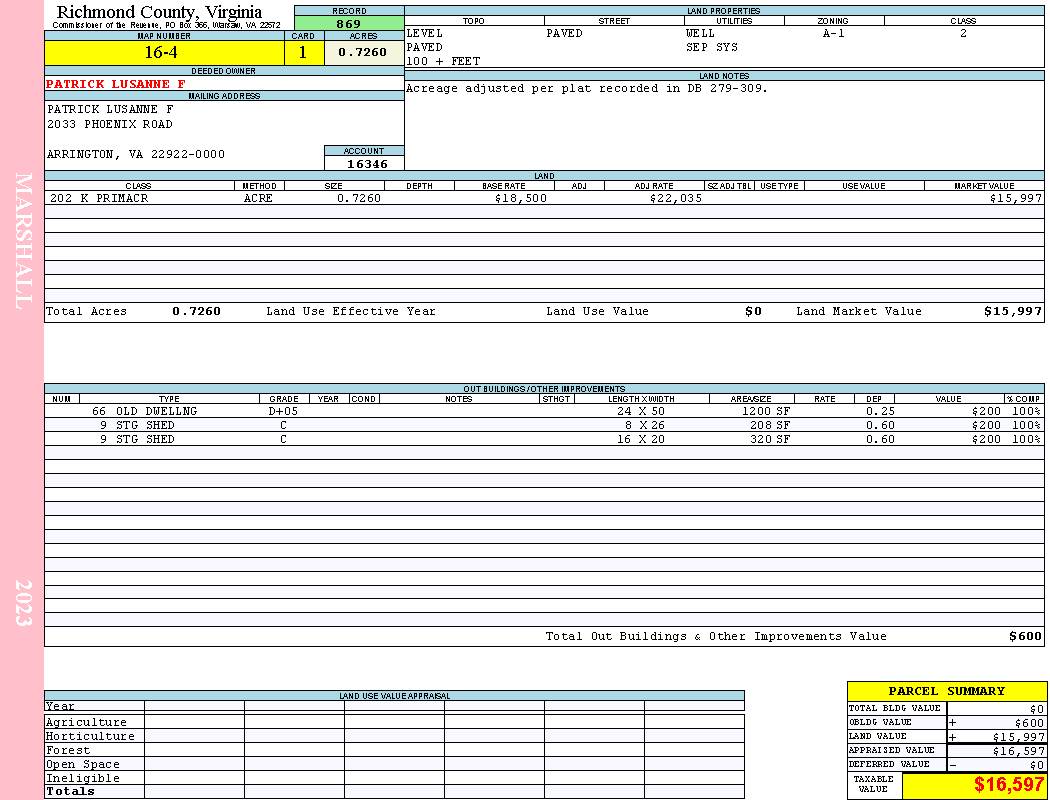Image resolution: width=1050 pixels, height=800 pixels.
Task: Click the 100 + FEET topo entry
Action: click(443, 62)
